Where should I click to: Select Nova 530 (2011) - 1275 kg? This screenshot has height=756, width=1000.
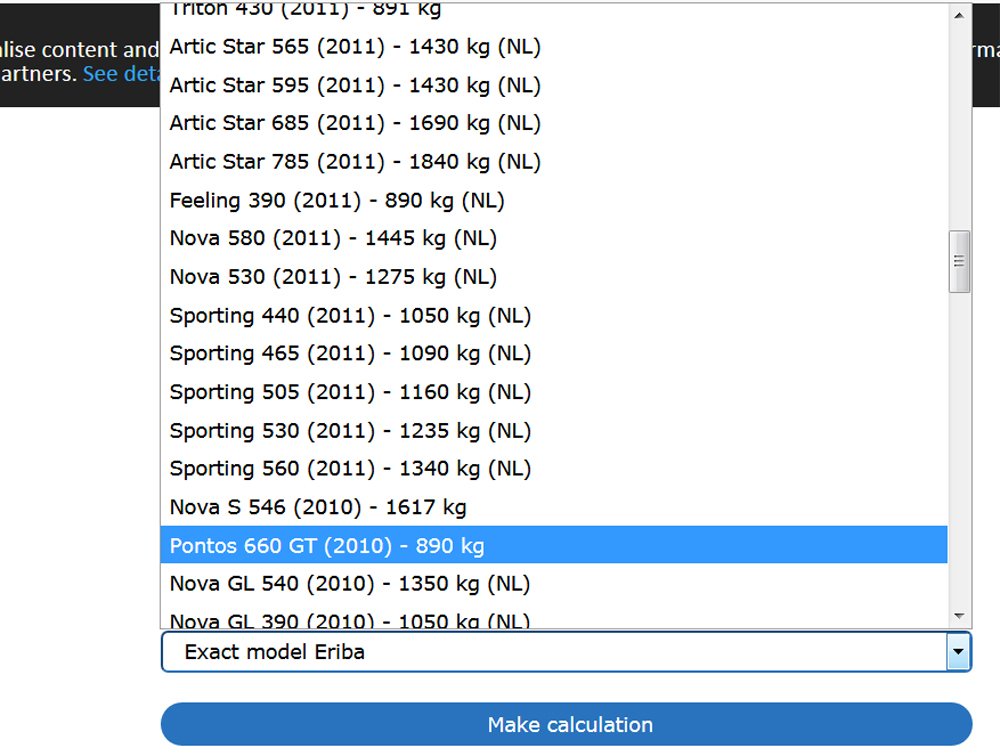click(554, 277)
